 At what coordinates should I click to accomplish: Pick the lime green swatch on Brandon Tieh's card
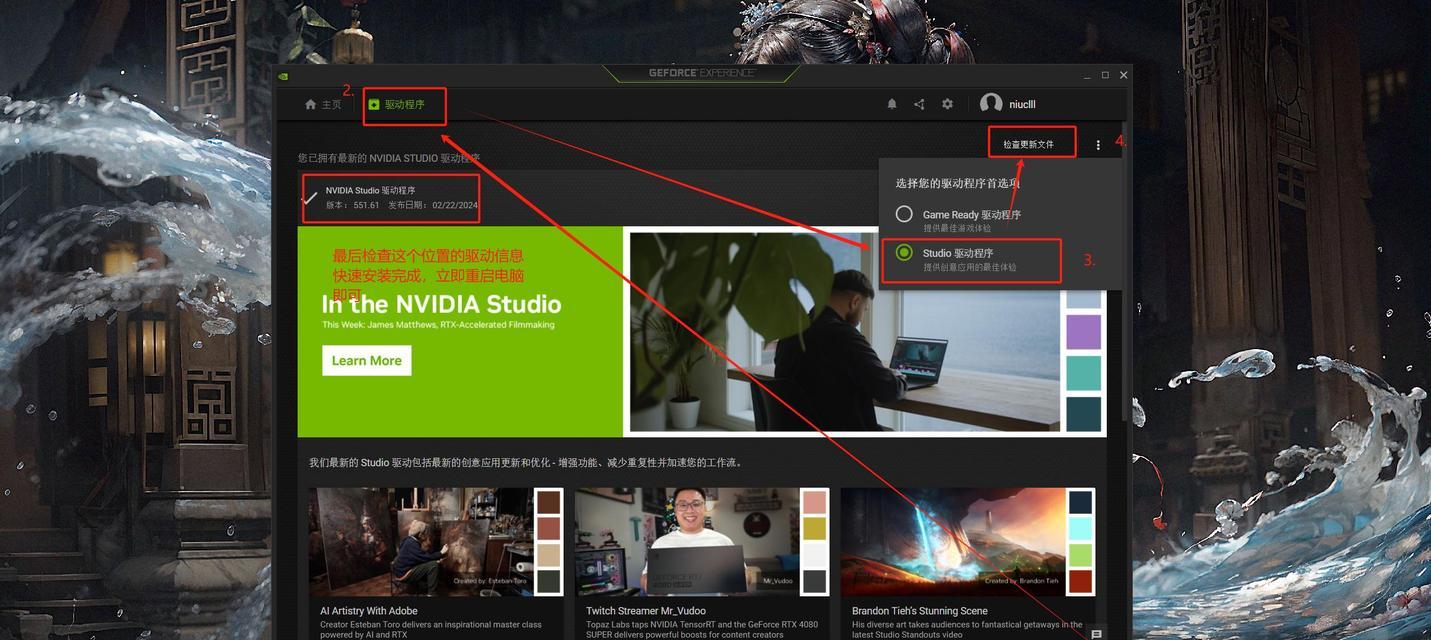click(1081, 555)
